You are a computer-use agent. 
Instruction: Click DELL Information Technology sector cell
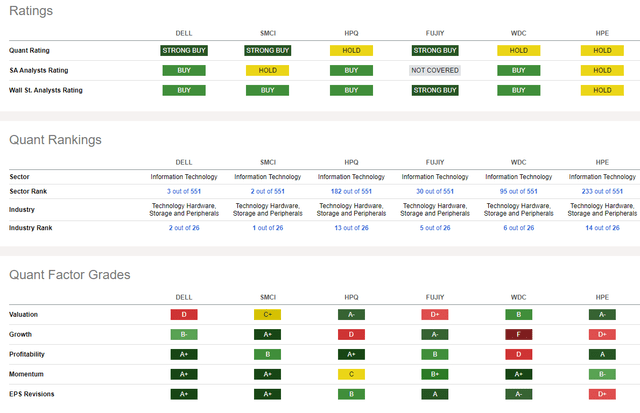click(184, 177)
